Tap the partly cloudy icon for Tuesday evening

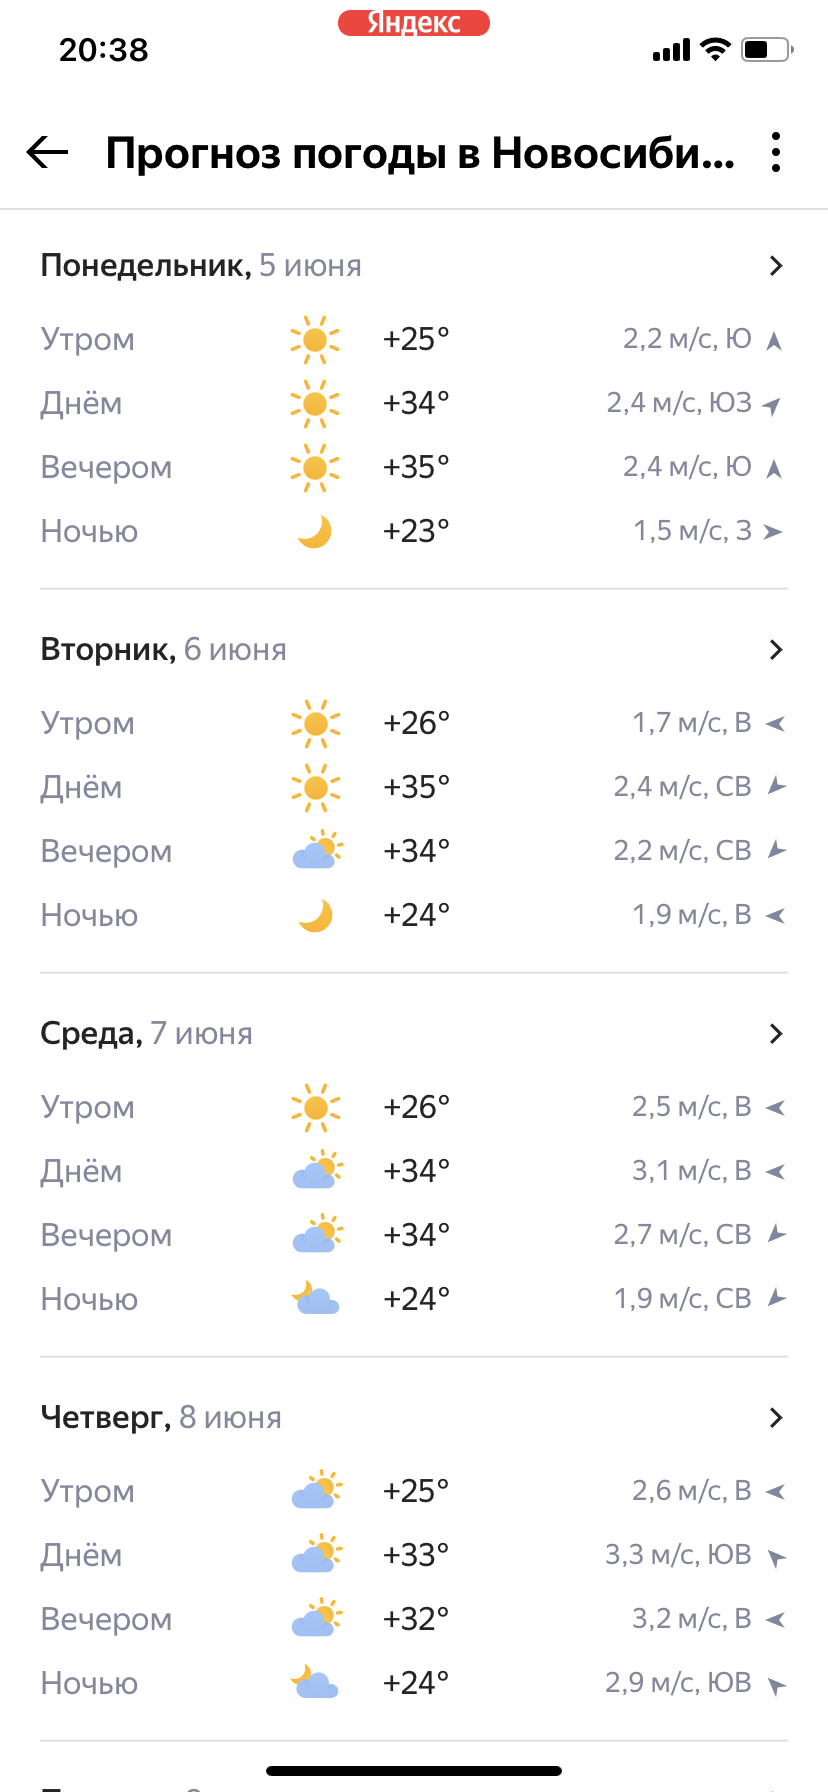[x=317, y=851]
